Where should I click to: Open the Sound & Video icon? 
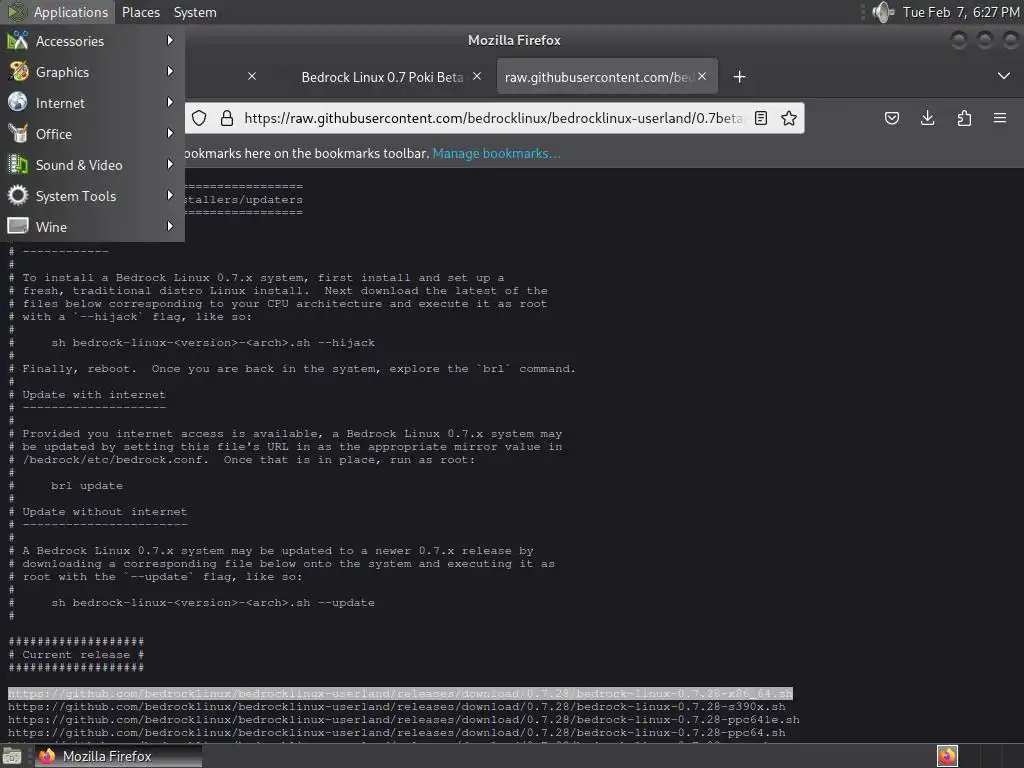18,165
